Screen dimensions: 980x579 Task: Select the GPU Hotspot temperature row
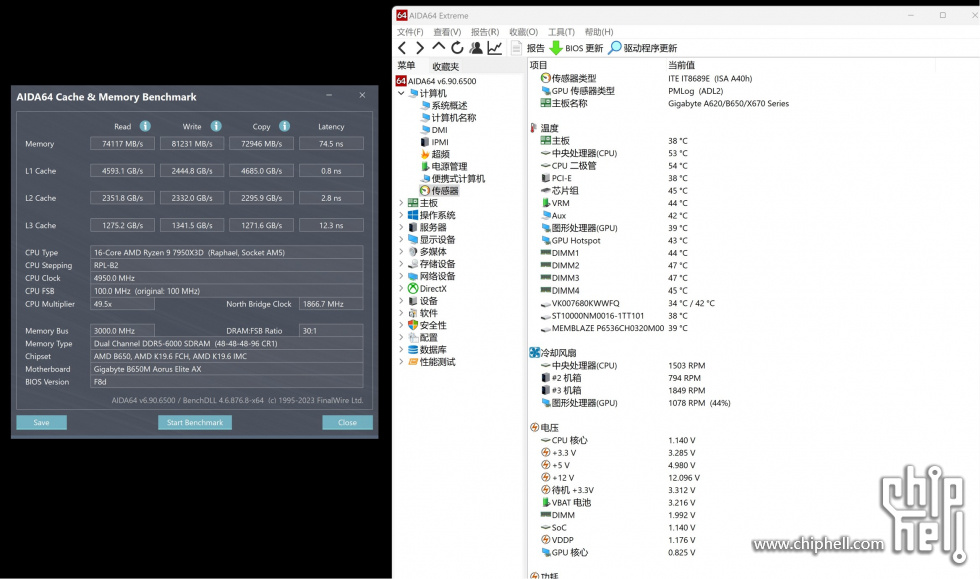tap(615, 240)
